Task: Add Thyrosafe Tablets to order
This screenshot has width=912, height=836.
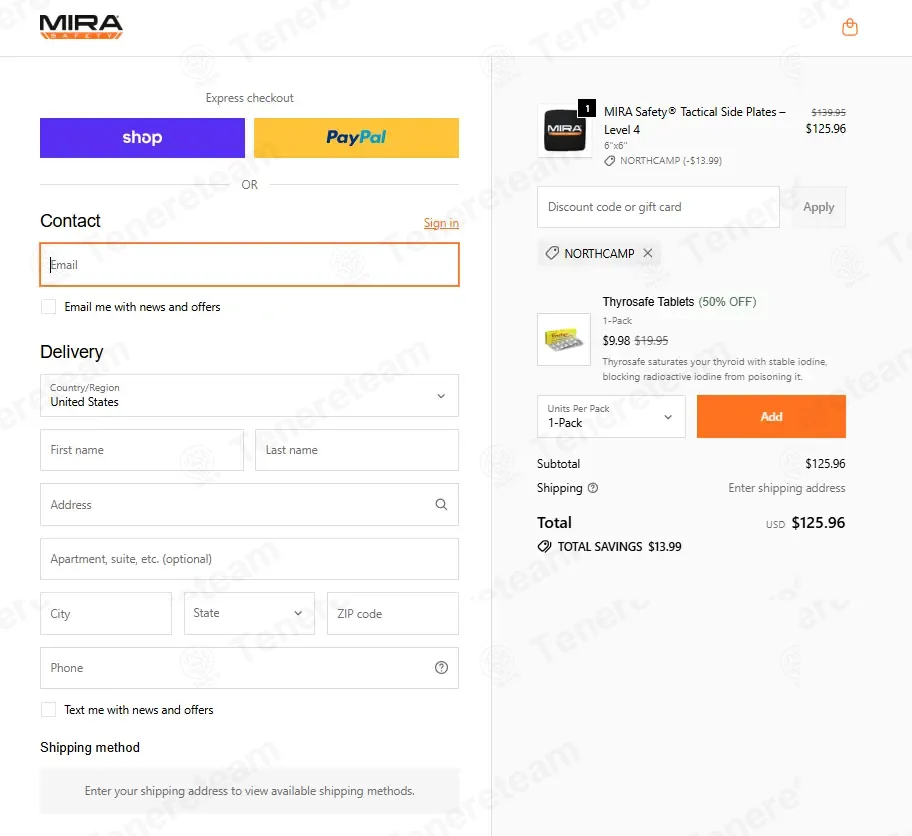Action: pyautogui.click(x=771, y=417)
